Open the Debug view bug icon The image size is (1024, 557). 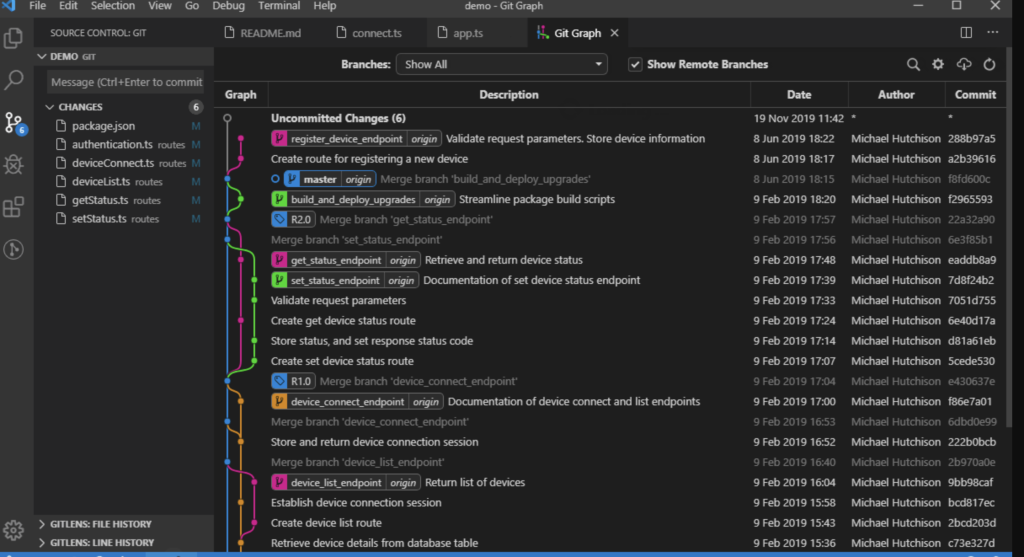14,165
